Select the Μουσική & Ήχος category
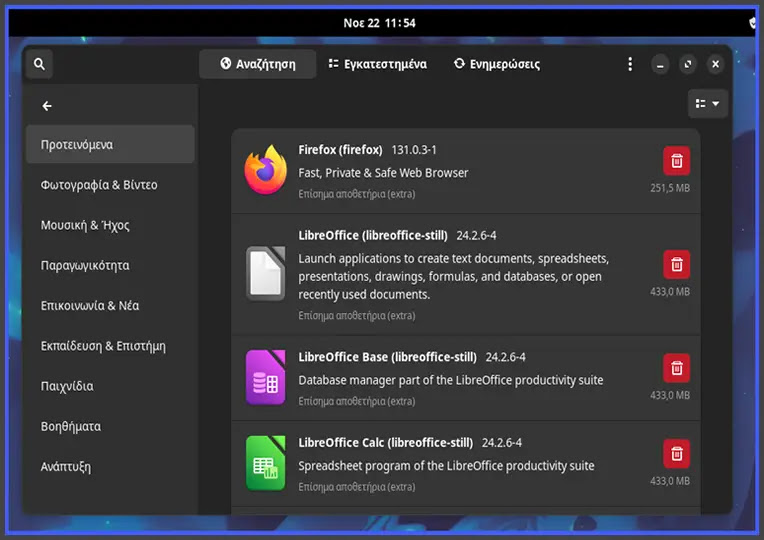This screenshot has width=764, height=540. [111, 225]
